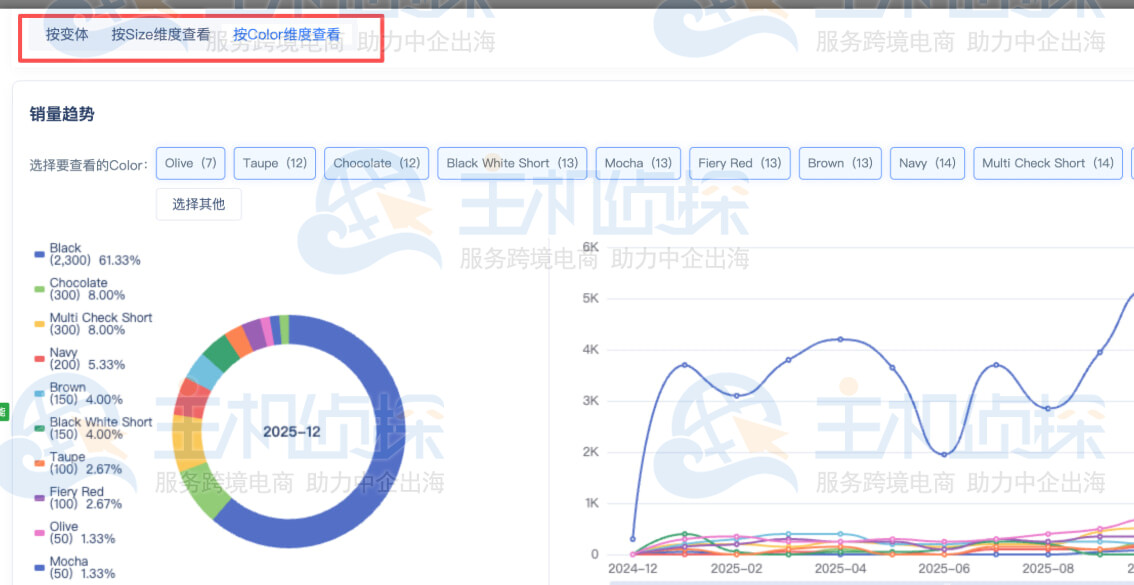Toggle the Brown (13) color chip

point(840,163)
